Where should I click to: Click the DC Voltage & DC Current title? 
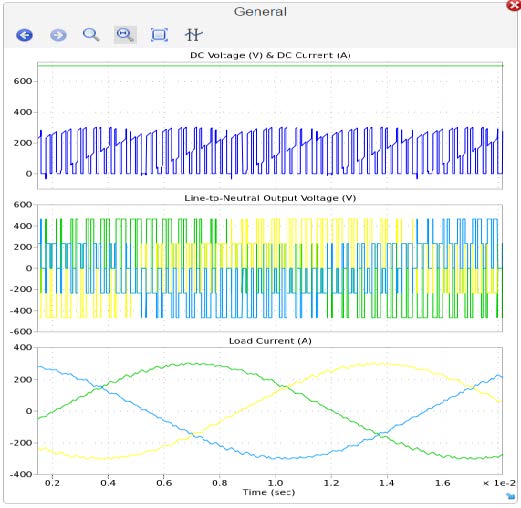270,55
